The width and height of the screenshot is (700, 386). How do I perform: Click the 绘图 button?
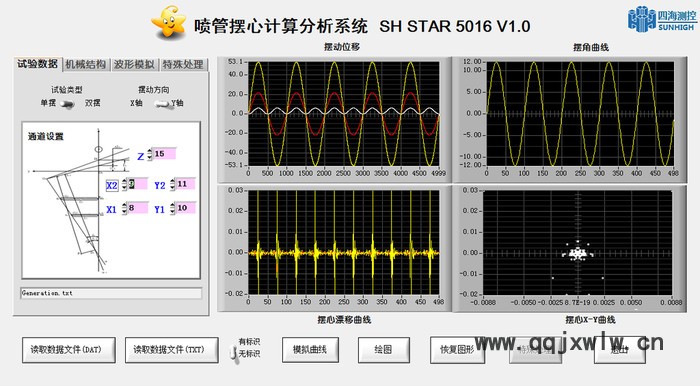[384, 350]
